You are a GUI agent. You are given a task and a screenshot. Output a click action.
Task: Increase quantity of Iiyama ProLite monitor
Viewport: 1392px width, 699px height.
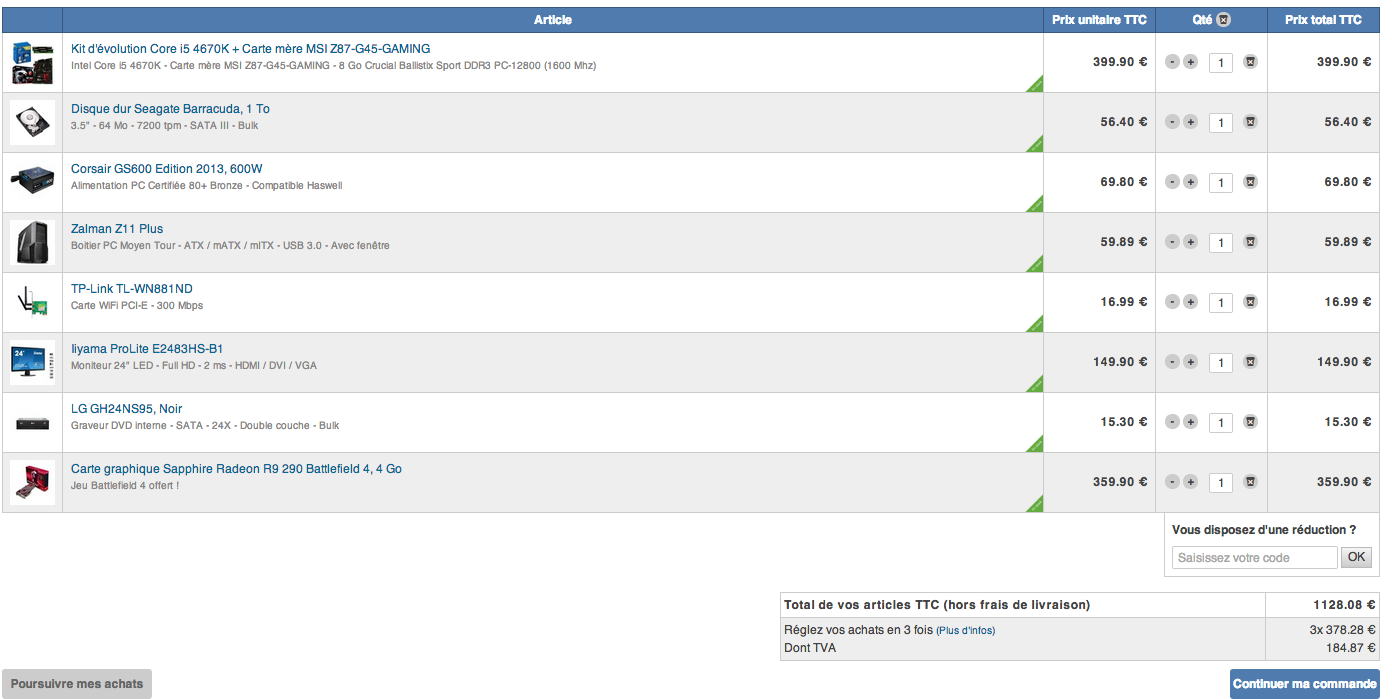1190,362
